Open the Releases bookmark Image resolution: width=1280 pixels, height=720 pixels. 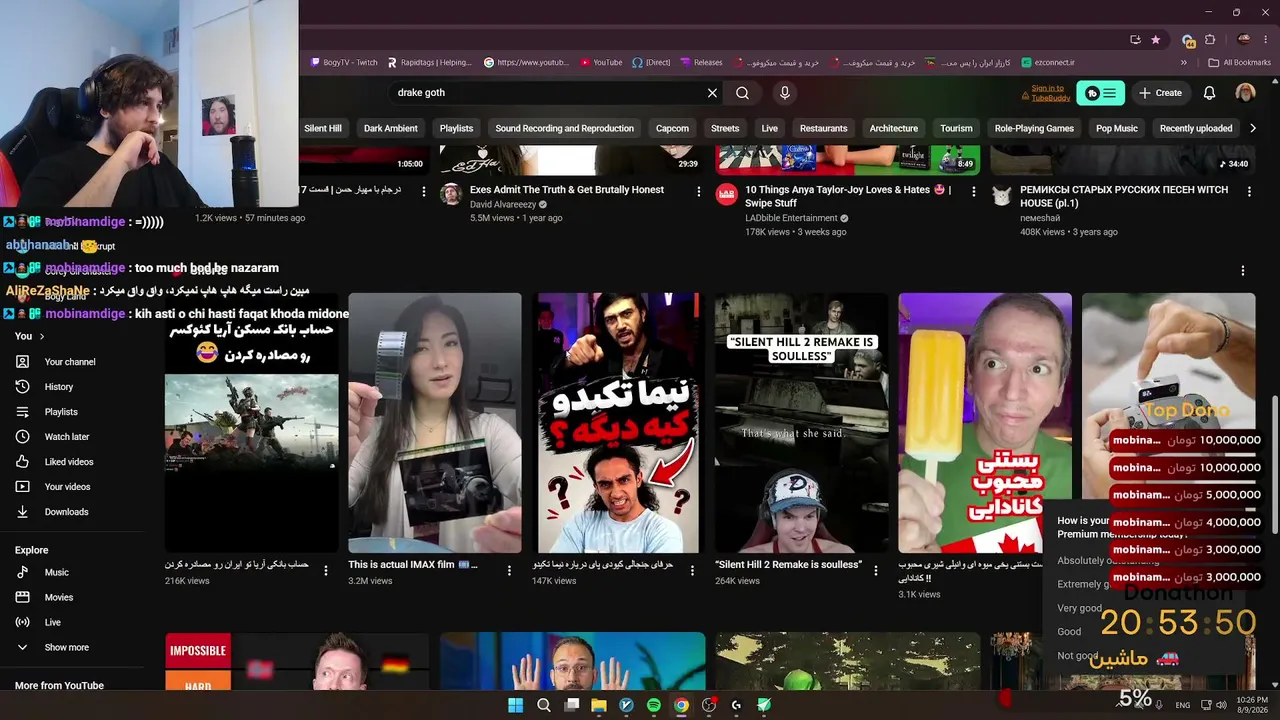[x=701, y=62]
